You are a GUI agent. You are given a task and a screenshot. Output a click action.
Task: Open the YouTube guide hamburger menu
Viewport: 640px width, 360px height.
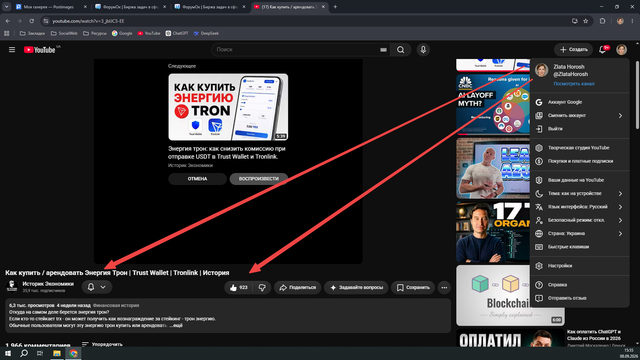pyautogui.click(x=12, y=50)
